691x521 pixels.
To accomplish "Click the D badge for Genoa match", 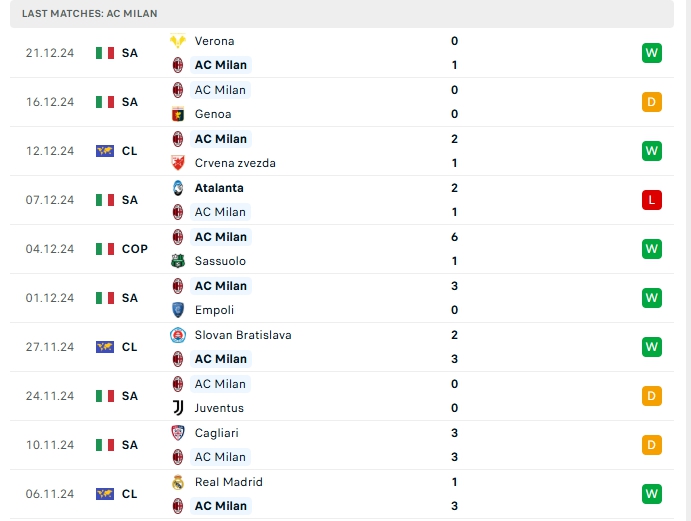I will point(652,102).
